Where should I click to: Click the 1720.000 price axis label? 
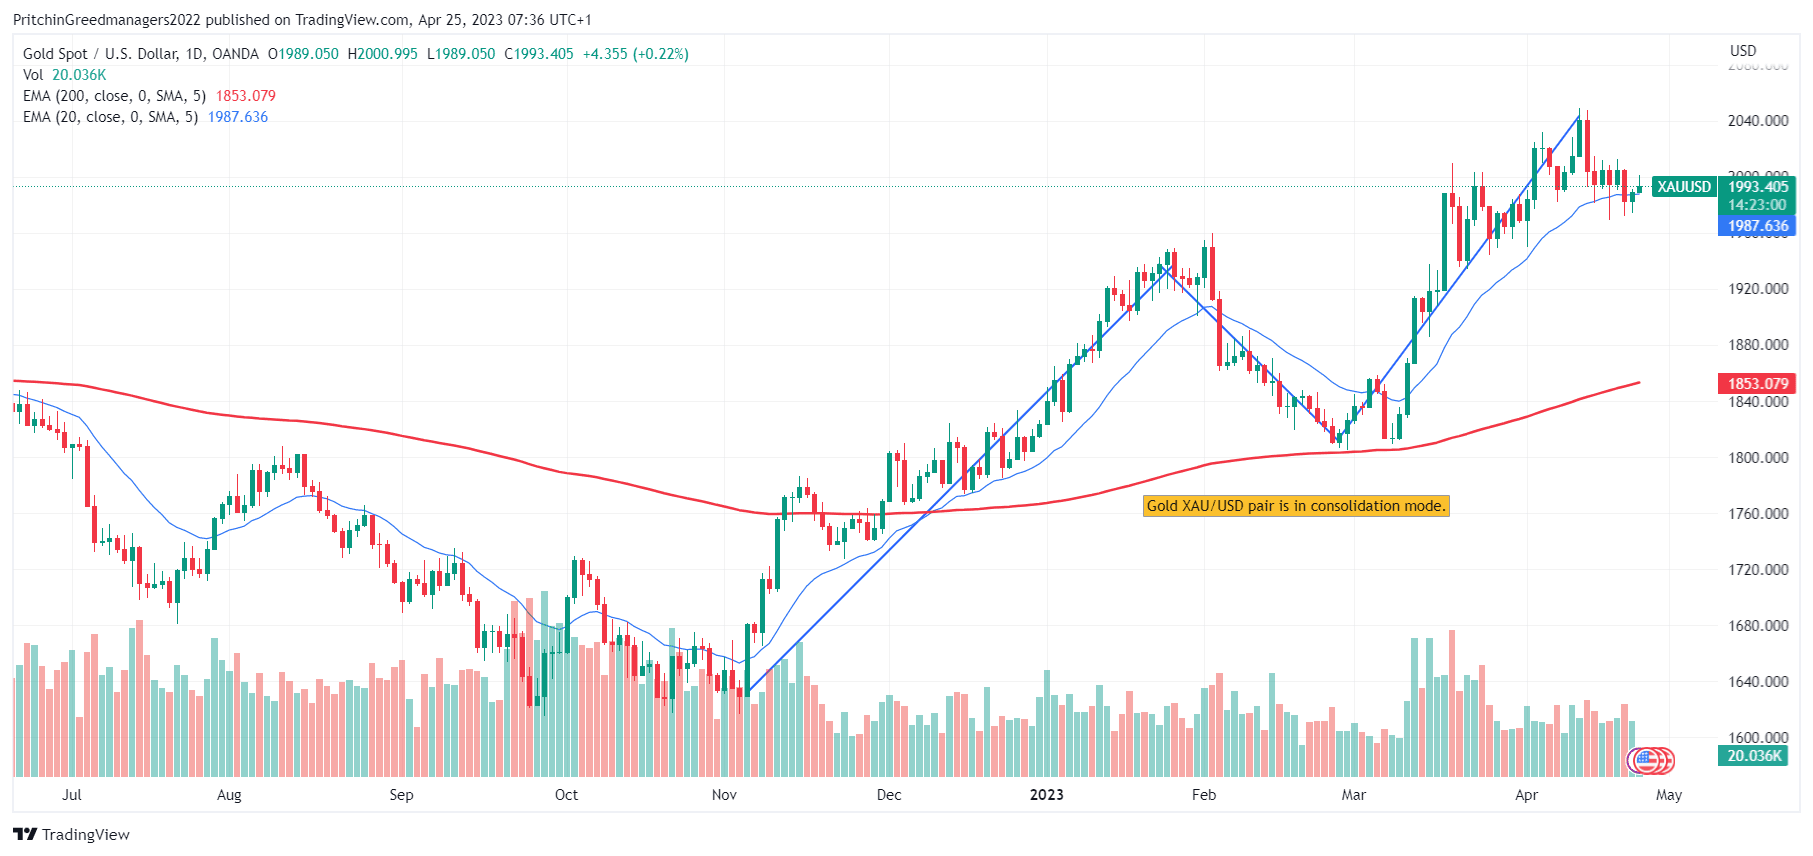(x=1758, y=570)
